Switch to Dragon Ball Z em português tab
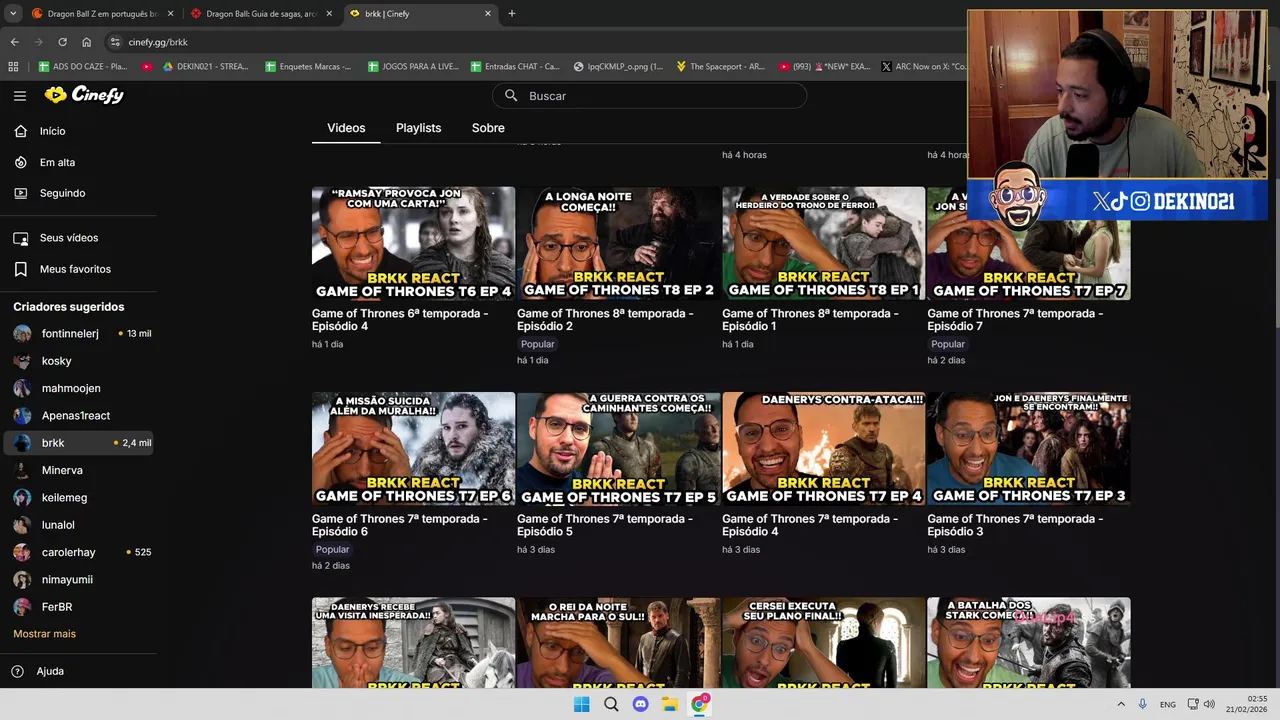 click(101, 14)
